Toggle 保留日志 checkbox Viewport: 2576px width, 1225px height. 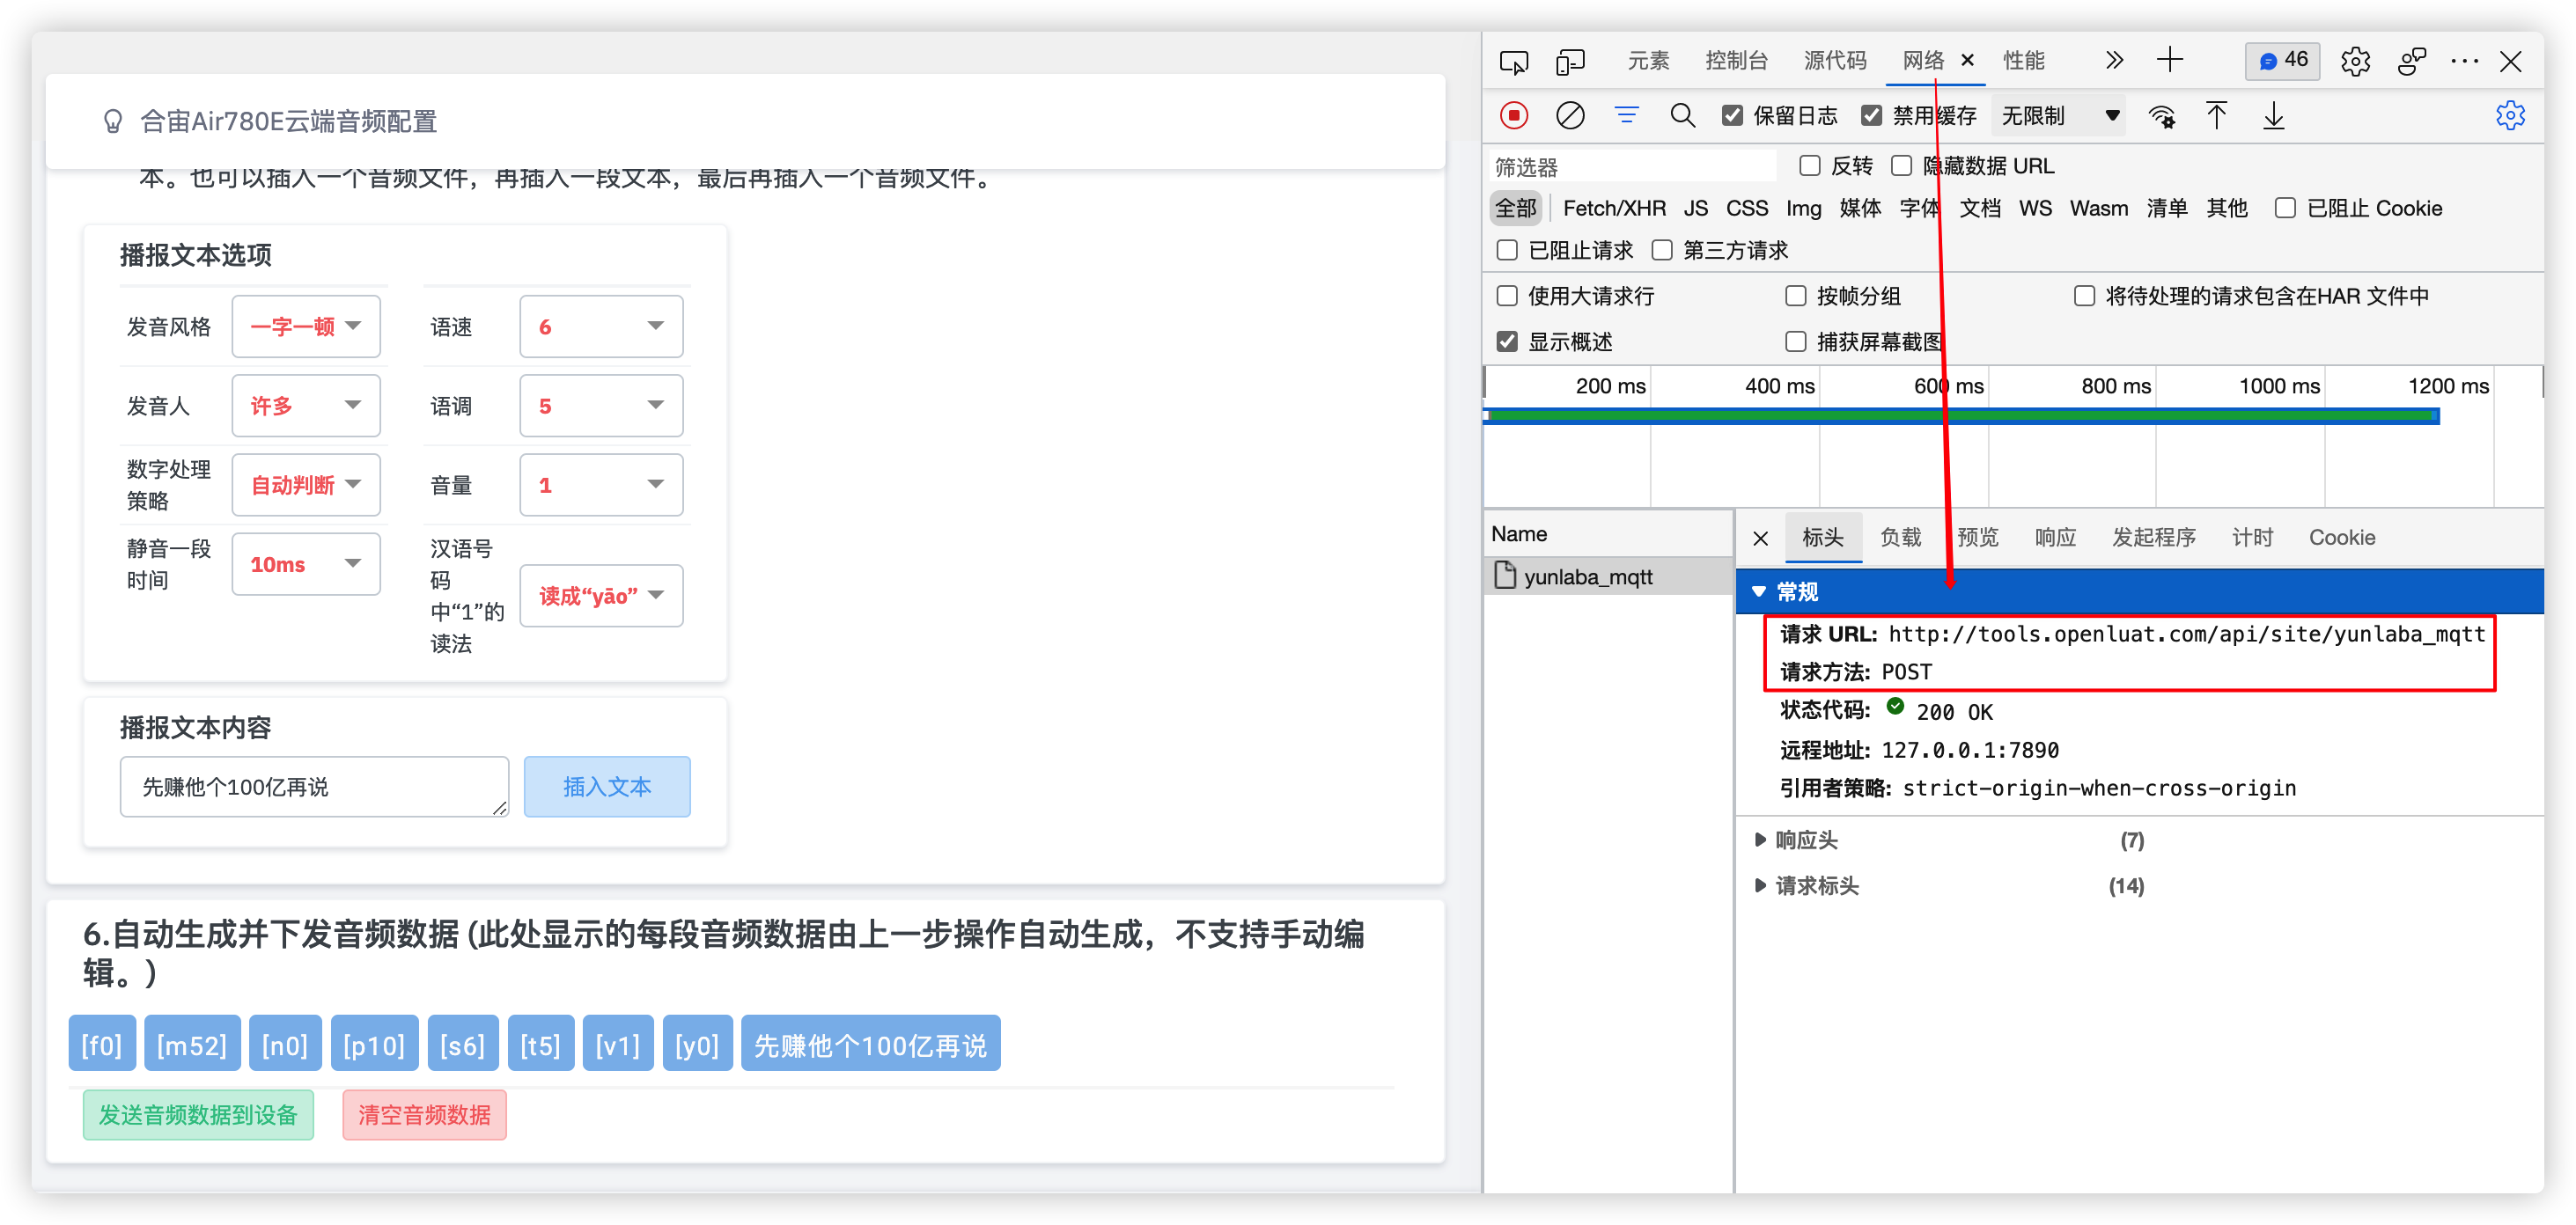pos(1732,116)
